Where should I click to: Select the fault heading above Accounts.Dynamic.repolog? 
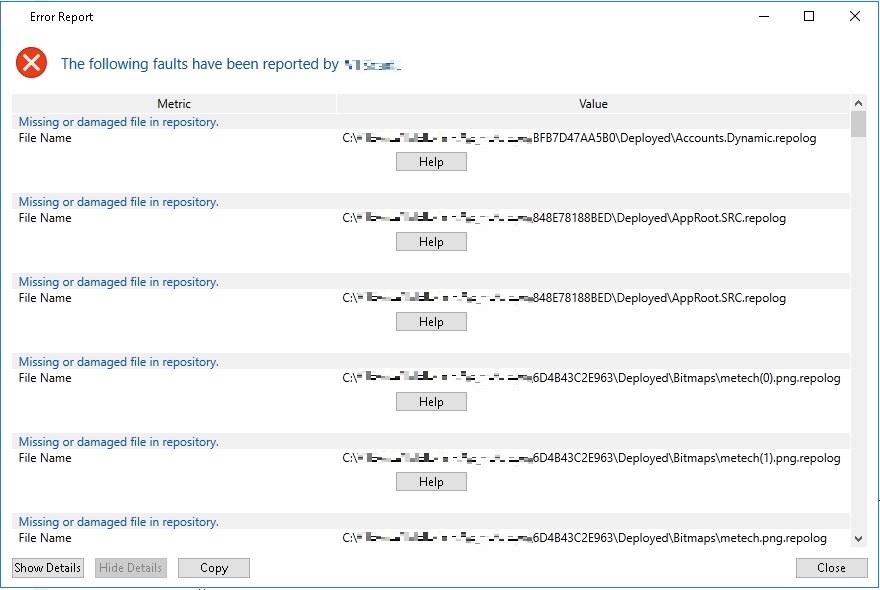click(x=119, y=122)
